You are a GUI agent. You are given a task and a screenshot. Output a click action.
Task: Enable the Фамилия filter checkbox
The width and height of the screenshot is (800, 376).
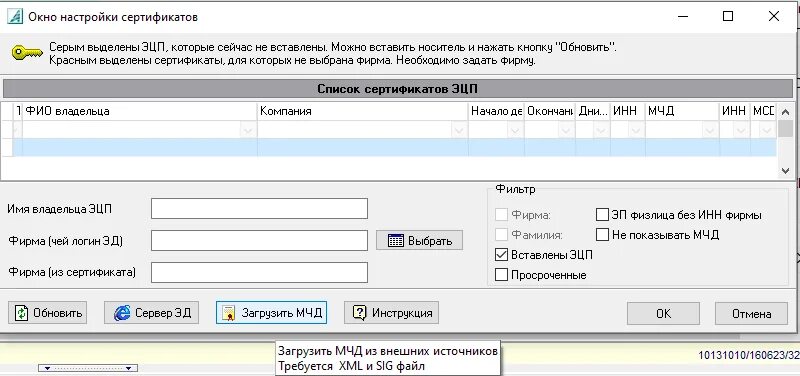[502, 235]
